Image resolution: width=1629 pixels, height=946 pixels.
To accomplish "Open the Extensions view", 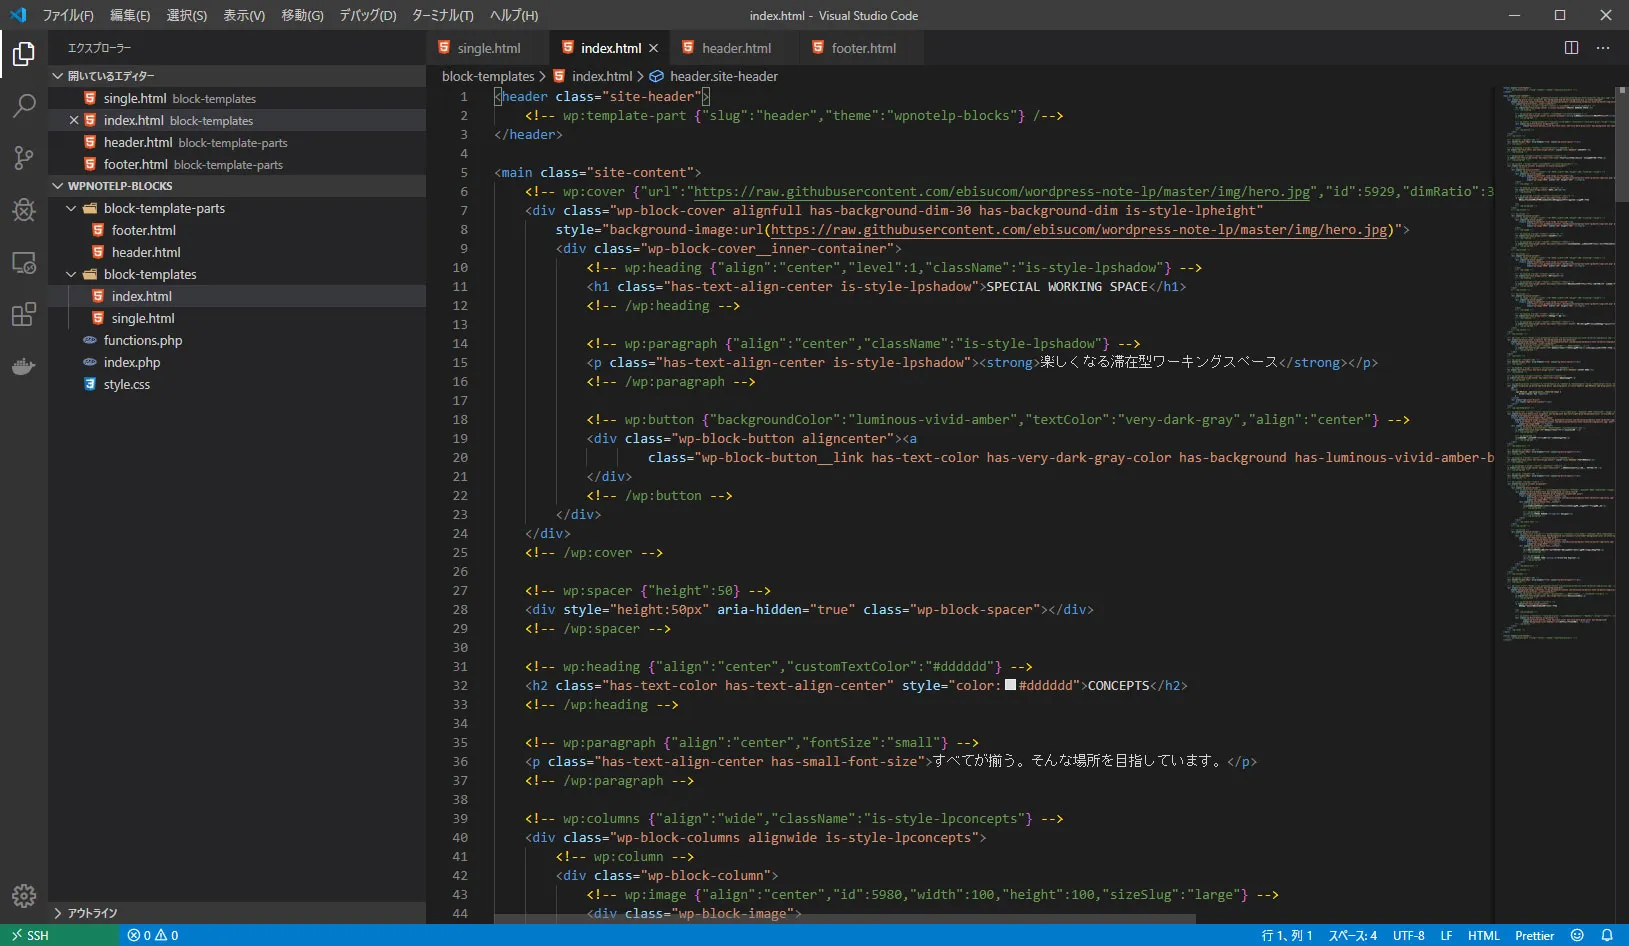I will point(24,315).
